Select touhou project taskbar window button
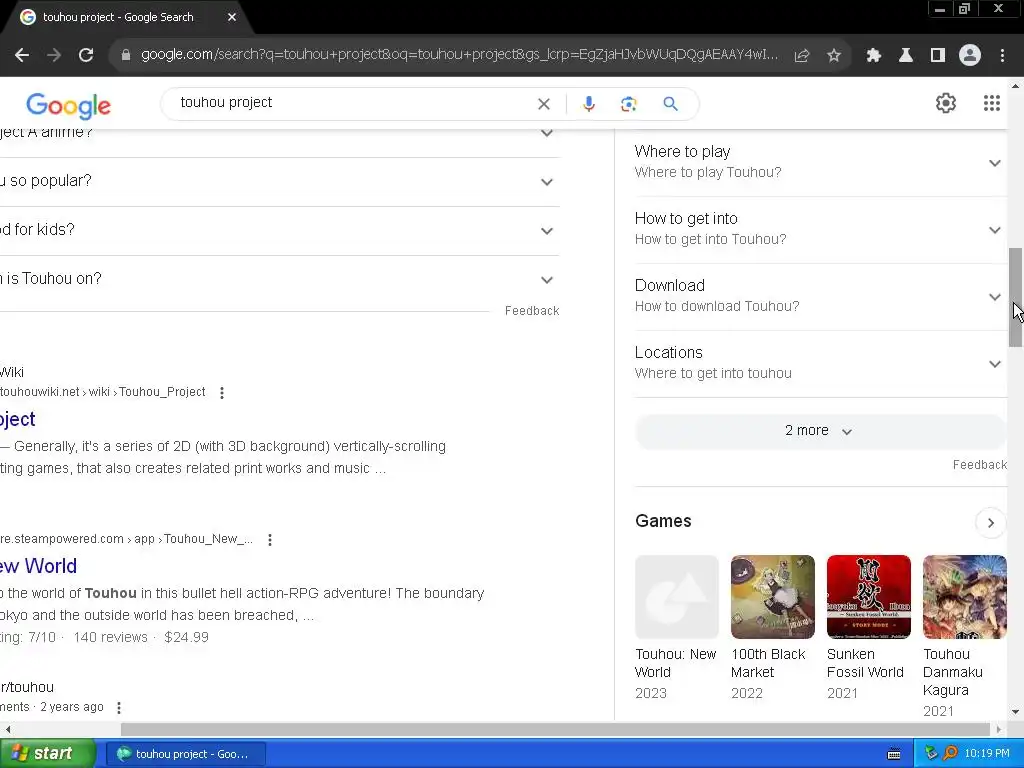Image resolution: width=1024 pixels, height=768 pixels. click(185, 754)
